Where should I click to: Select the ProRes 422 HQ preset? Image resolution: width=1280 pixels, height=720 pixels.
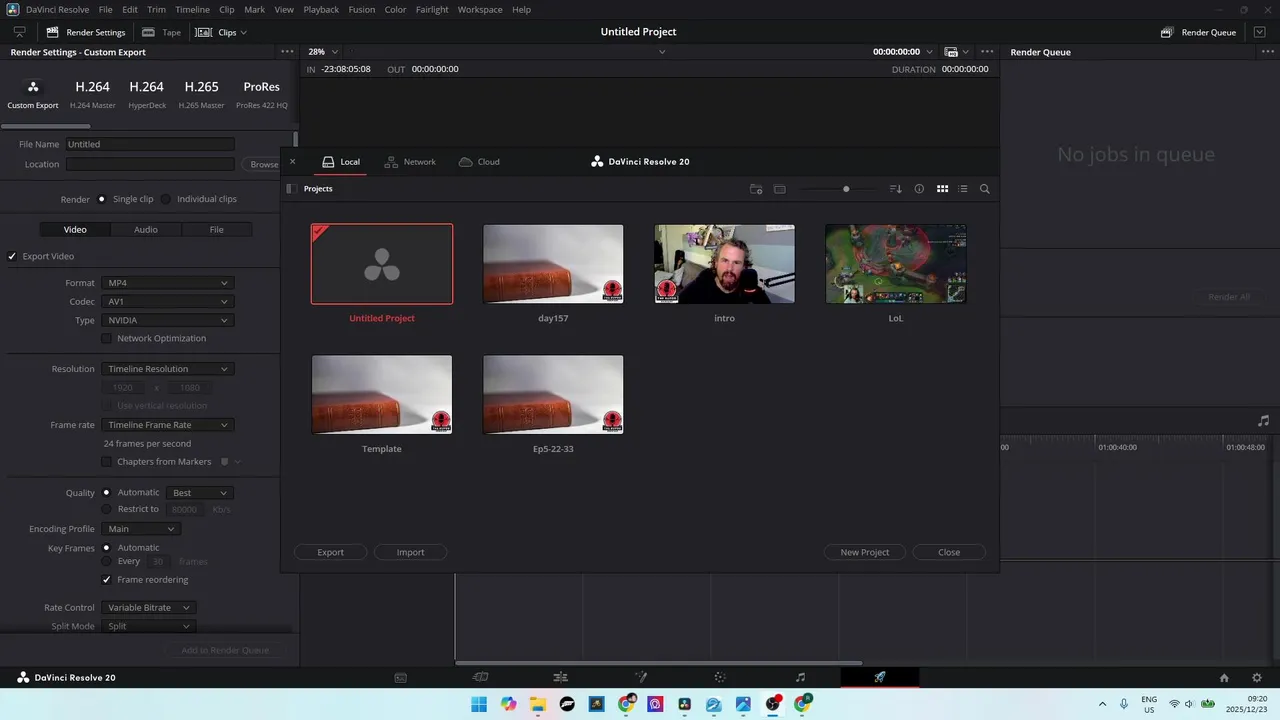coord(262,94)
